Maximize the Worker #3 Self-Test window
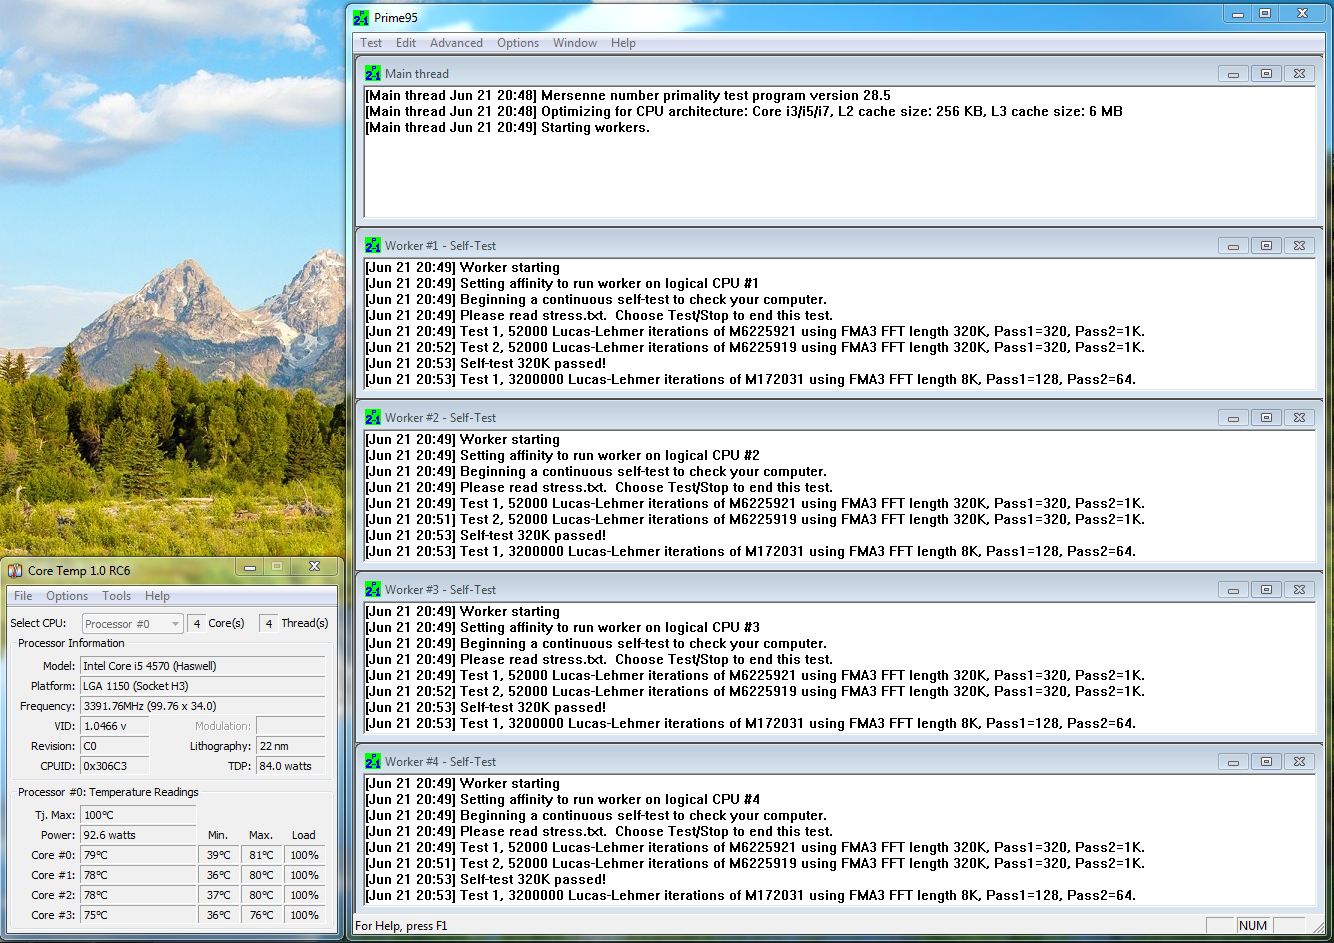Viewport: 1334px width, 943px height. [1266, 590]
